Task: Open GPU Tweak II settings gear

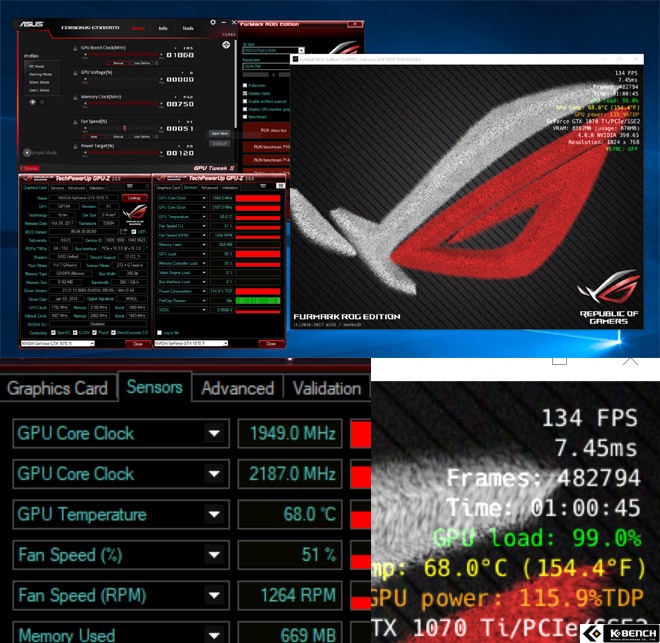Action: (x=213, y=22)
